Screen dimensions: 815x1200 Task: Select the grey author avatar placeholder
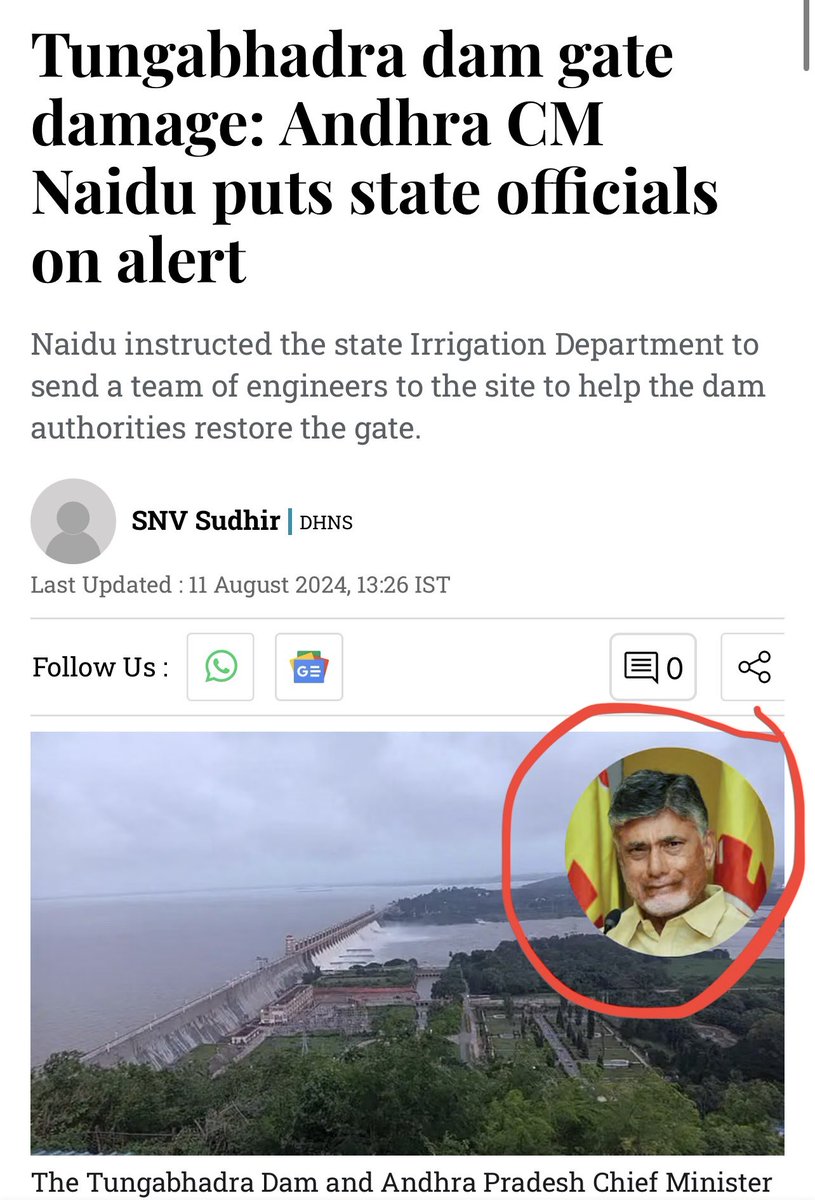73,521
